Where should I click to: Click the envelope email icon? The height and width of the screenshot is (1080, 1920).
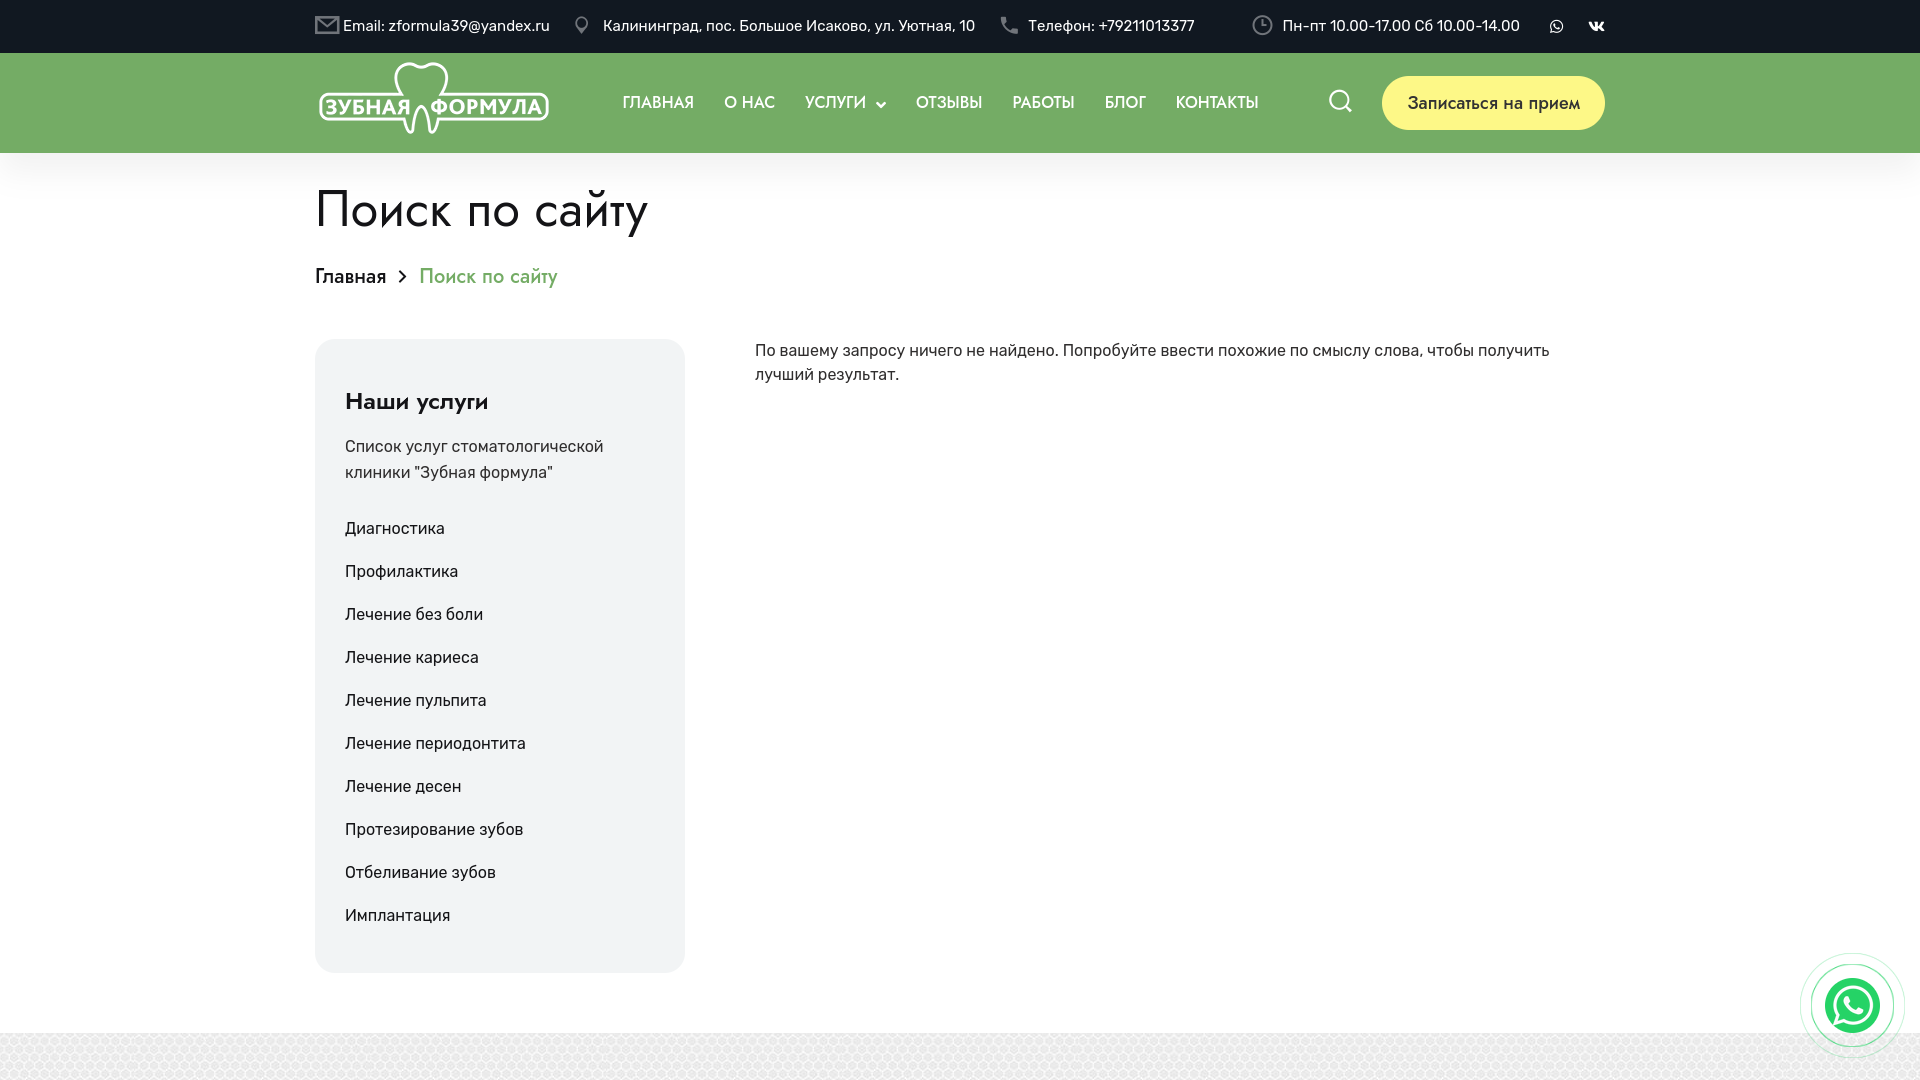pyautogui.click(x=327, y=26)
